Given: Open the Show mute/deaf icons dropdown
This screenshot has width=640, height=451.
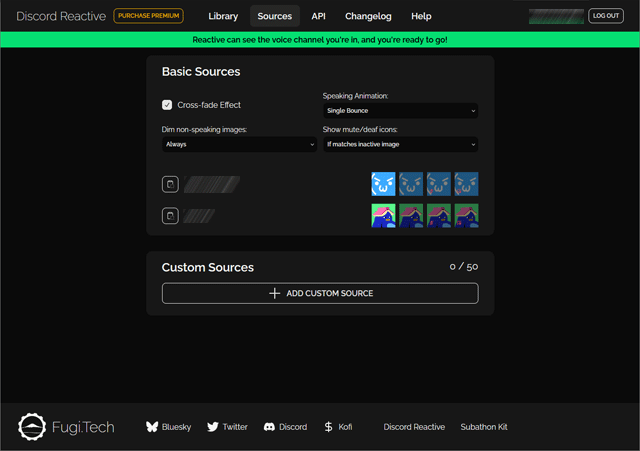Looking at the screenshot, I should (x=400, y=144).
